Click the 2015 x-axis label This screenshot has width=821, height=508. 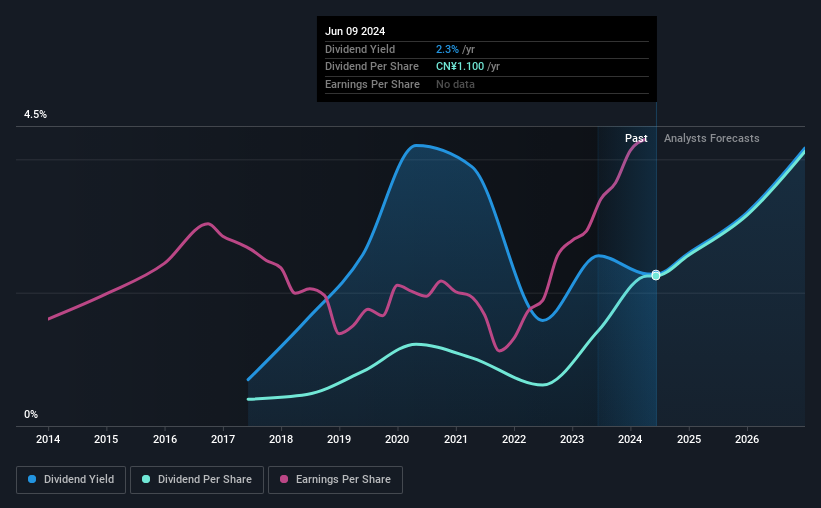[106, 439]
